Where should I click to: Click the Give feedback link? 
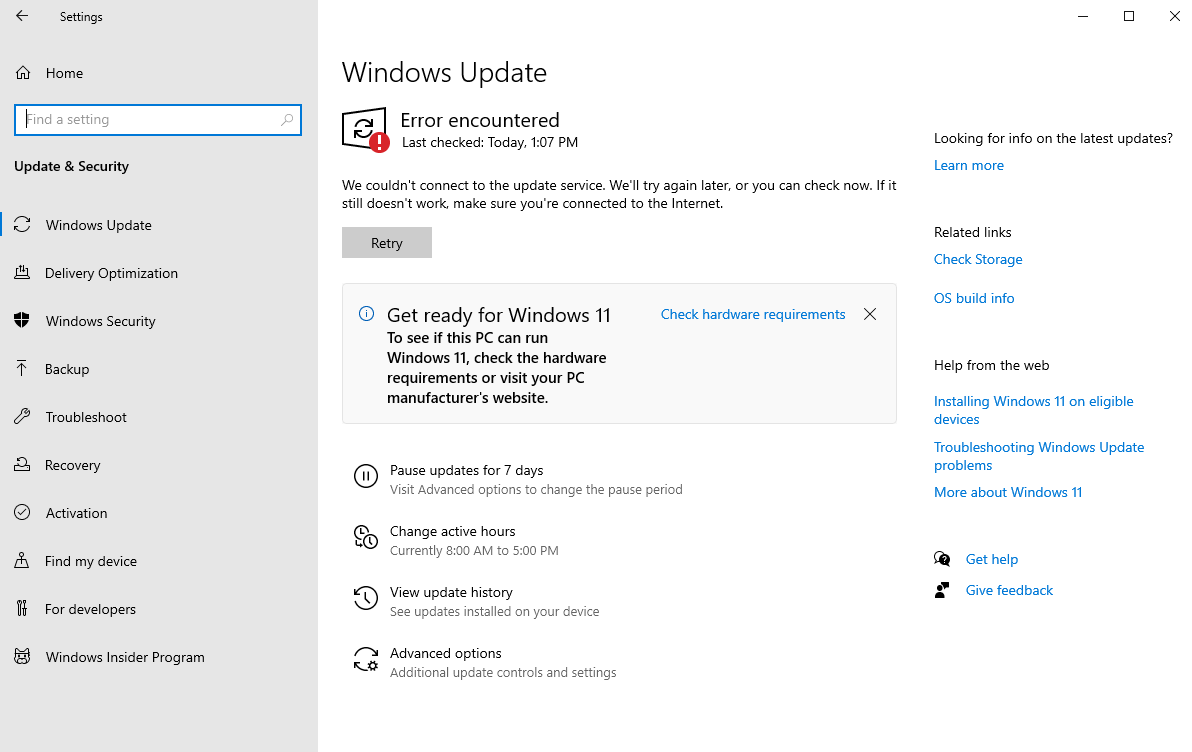coord(1009,590)
